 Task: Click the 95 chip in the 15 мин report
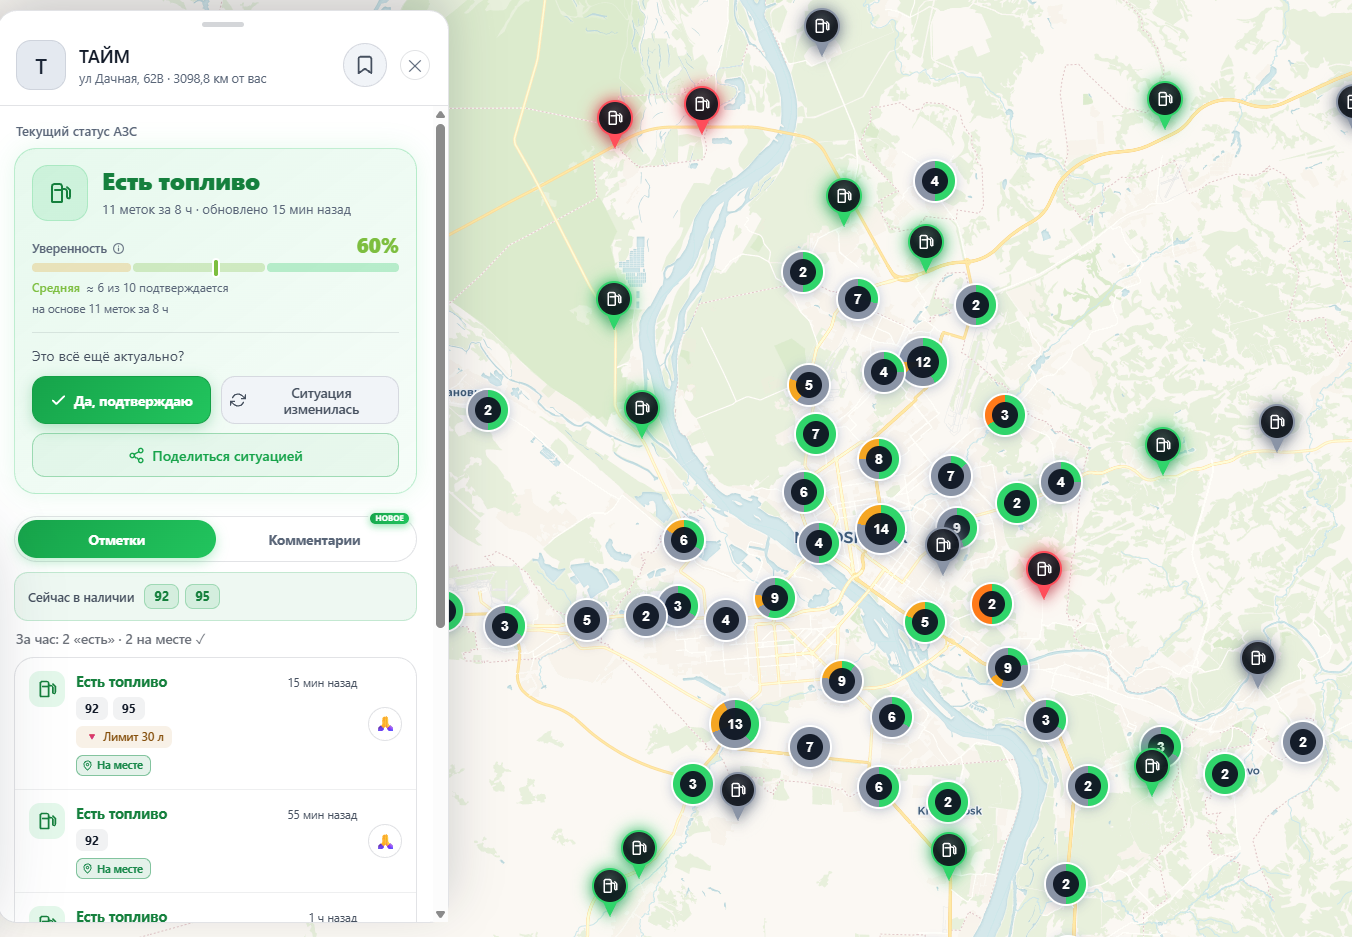point(129,709)
